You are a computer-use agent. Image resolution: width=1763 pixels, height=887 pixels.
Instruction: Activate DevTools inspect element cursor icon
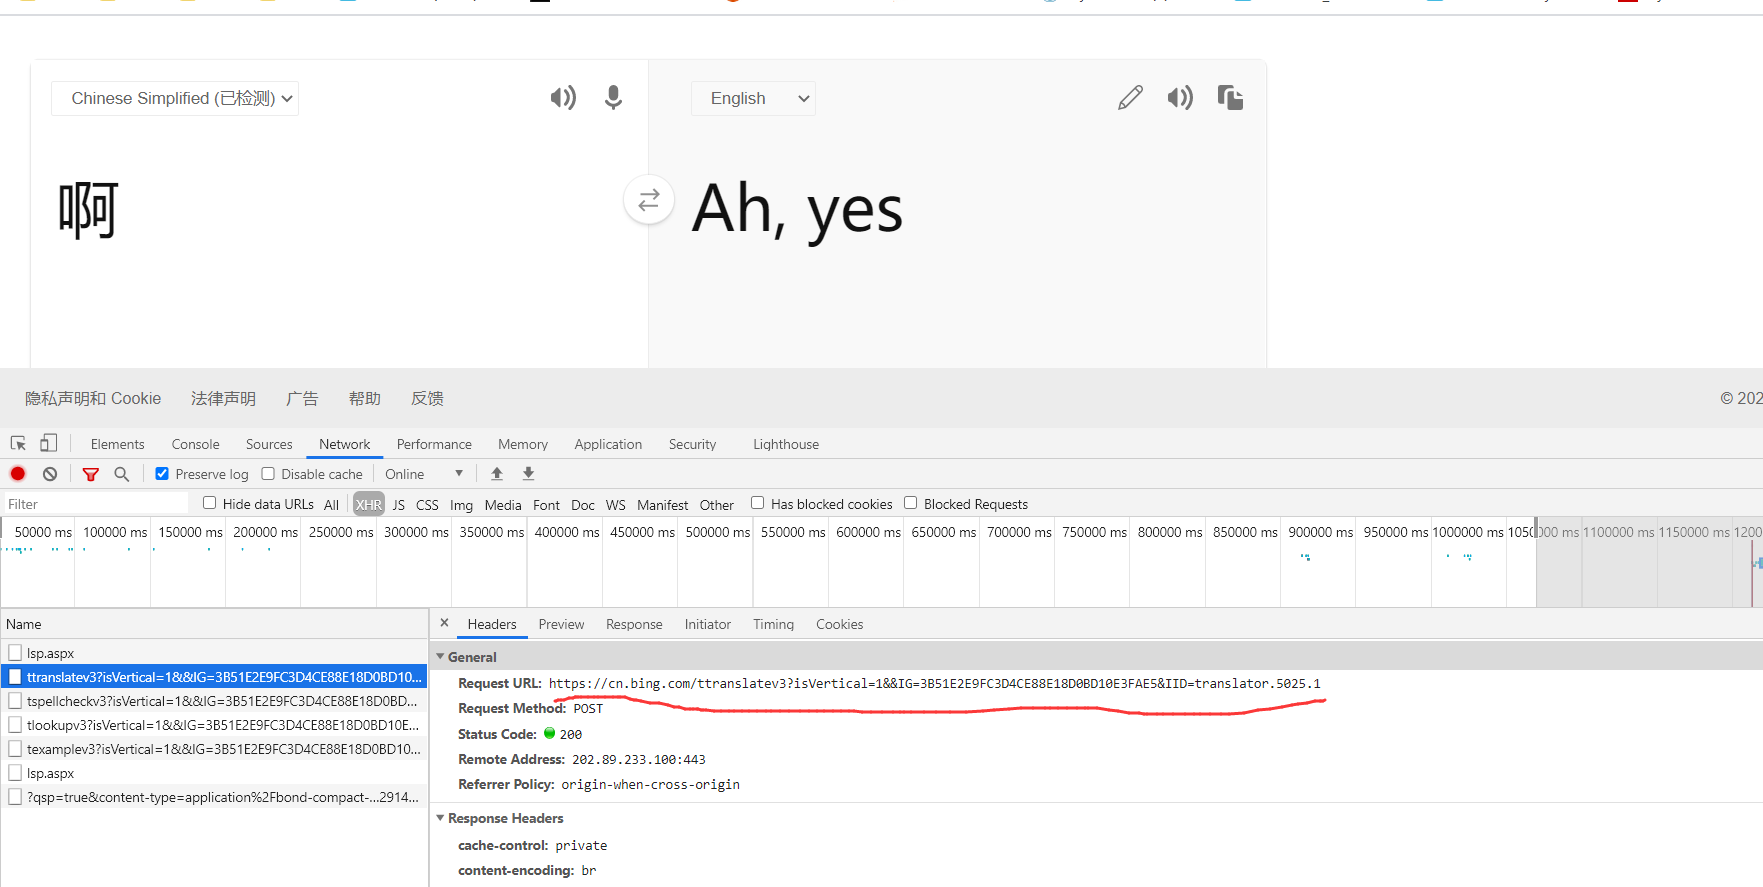click(18, 443)
